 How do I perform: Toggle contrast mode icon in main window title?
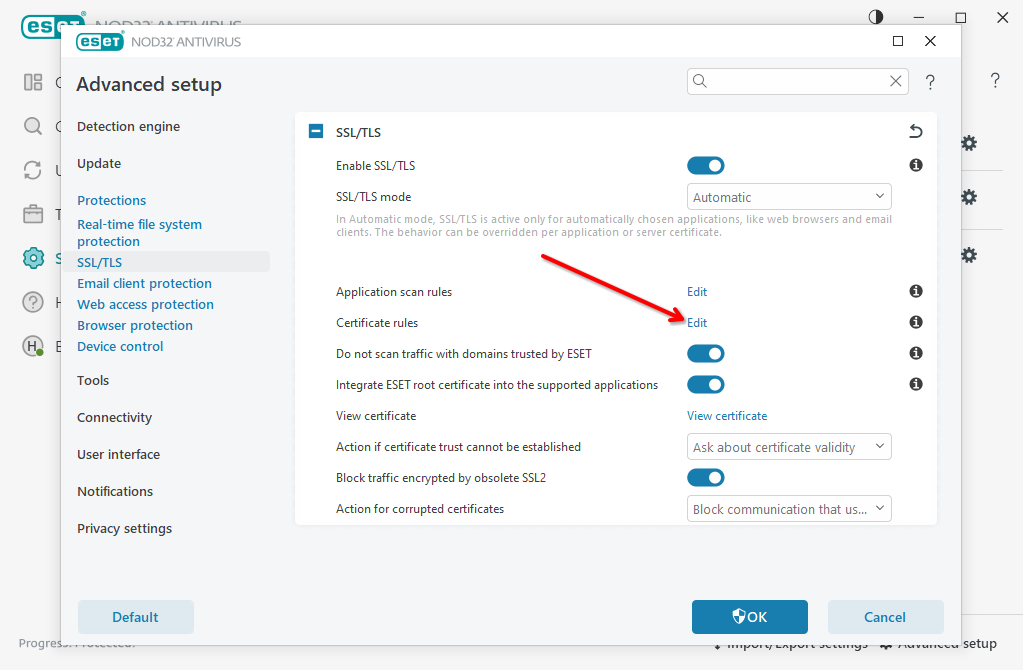coord(876,17)
